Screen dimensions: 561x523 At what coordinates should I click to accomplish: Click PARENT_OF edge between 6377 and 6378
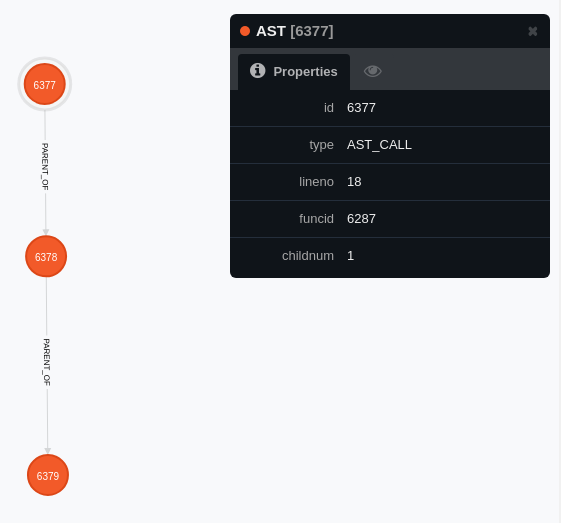[x=45, y=166]
